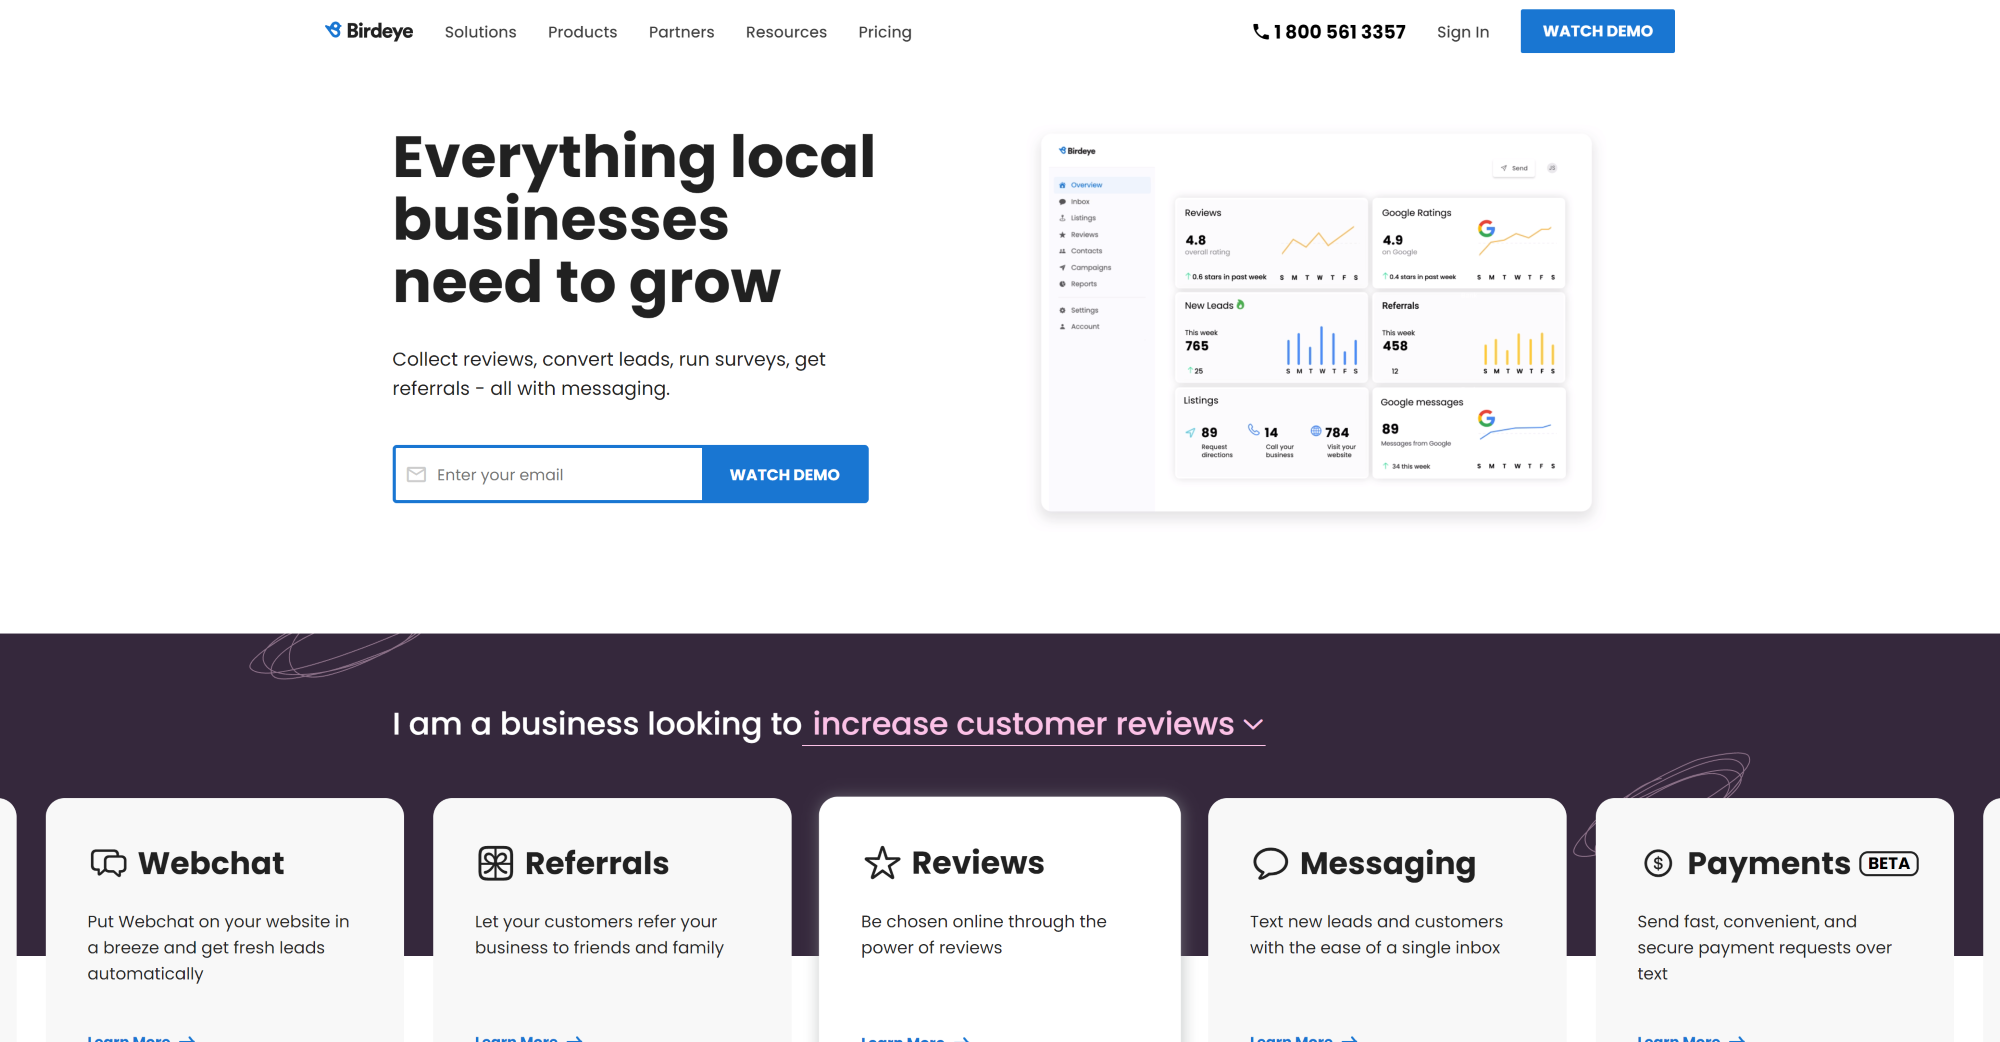
Task: Click the Send paper-plane button on the dashboard
Action: coord(1512,167)
